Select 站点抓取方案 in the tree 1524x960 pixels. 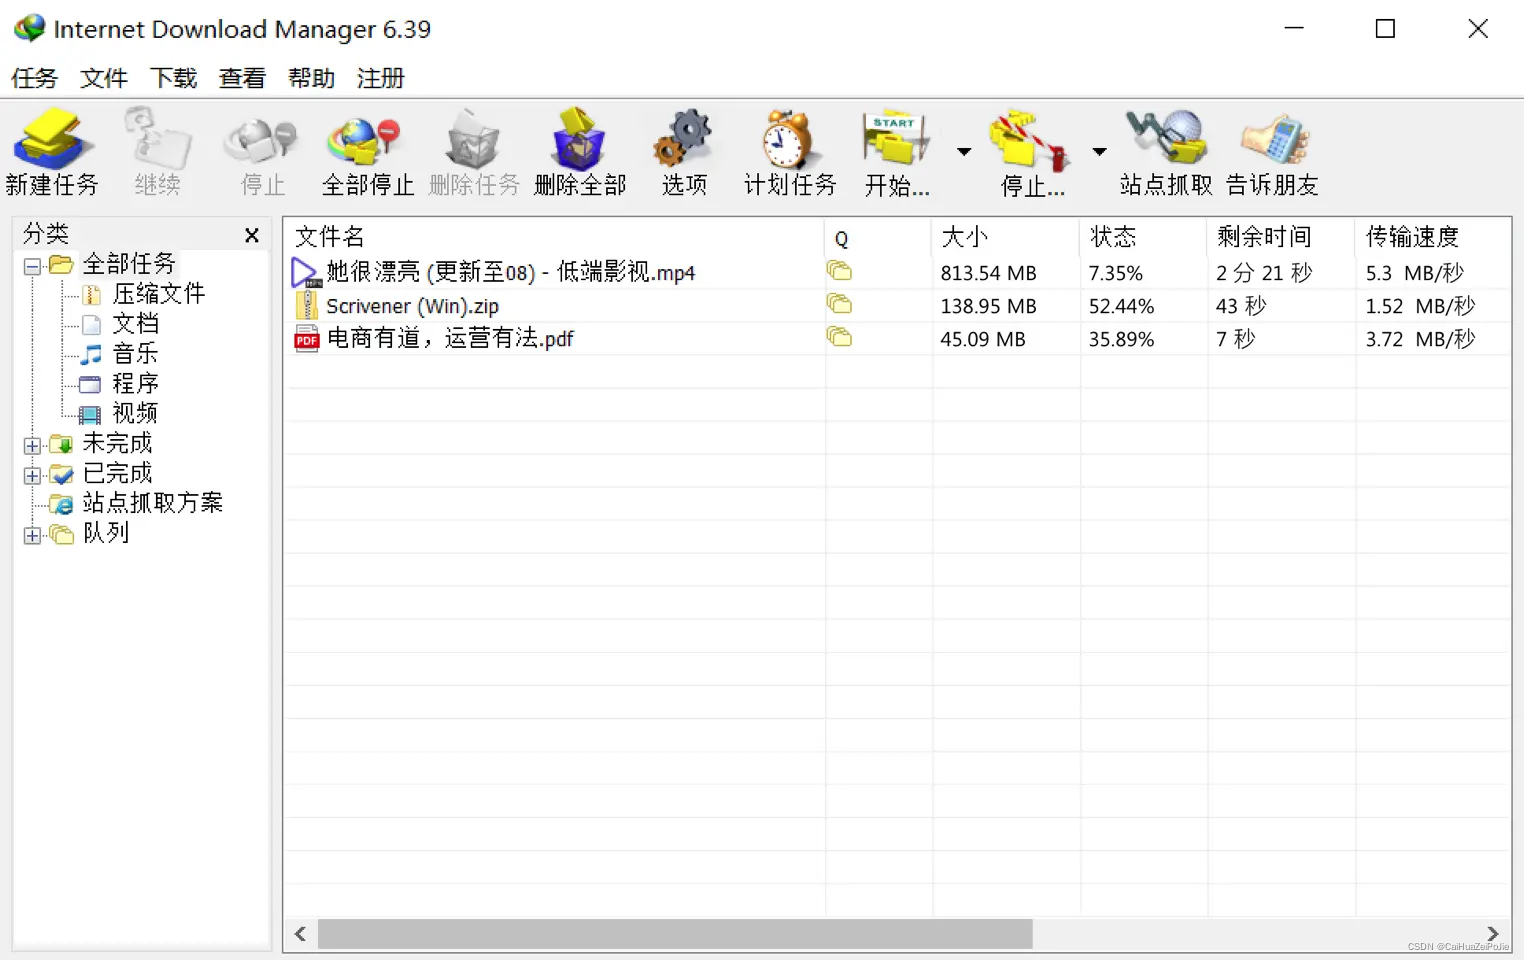[152, 503]
